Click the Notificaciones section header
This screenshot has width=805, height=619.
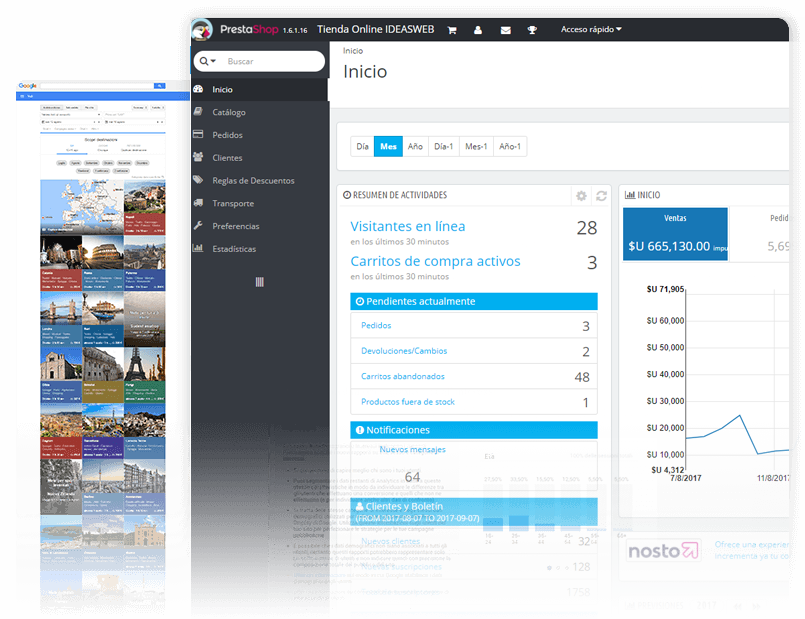(x=474, y=430)
